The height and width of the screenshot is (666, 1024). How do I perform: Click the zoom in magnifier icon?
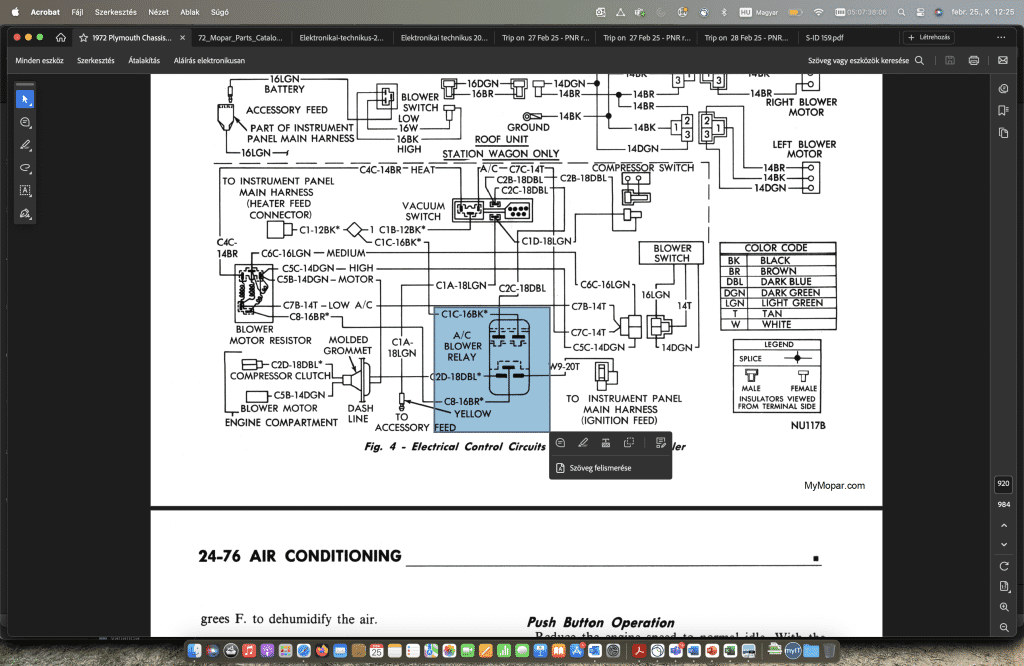point(1003,607)
